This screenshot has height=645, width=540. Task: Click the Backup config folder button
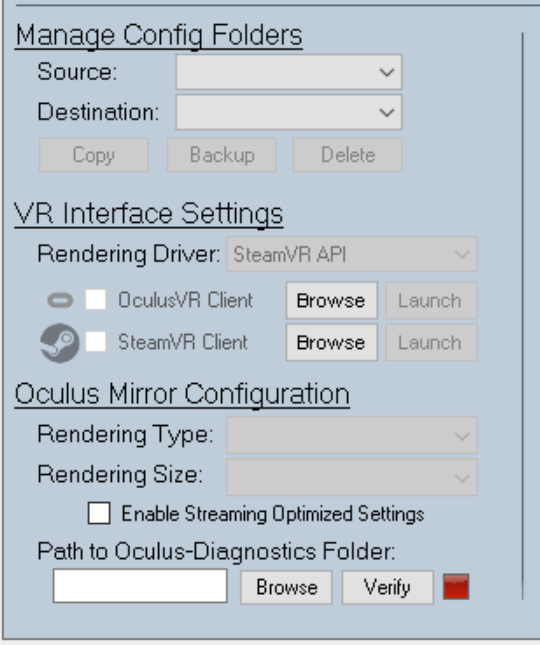click(x=222, y=155)
